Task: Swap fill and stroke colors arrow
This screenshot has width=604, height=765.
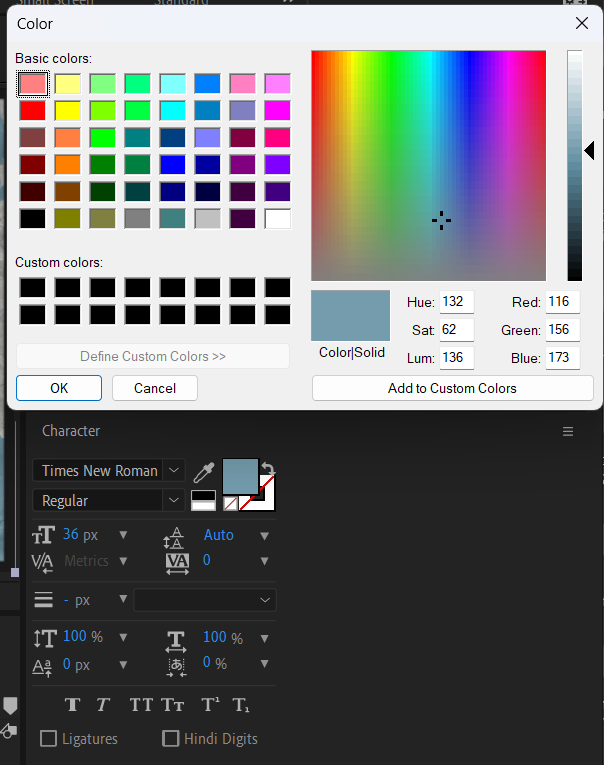Action: pyautogui.click(x=268, y=468)
